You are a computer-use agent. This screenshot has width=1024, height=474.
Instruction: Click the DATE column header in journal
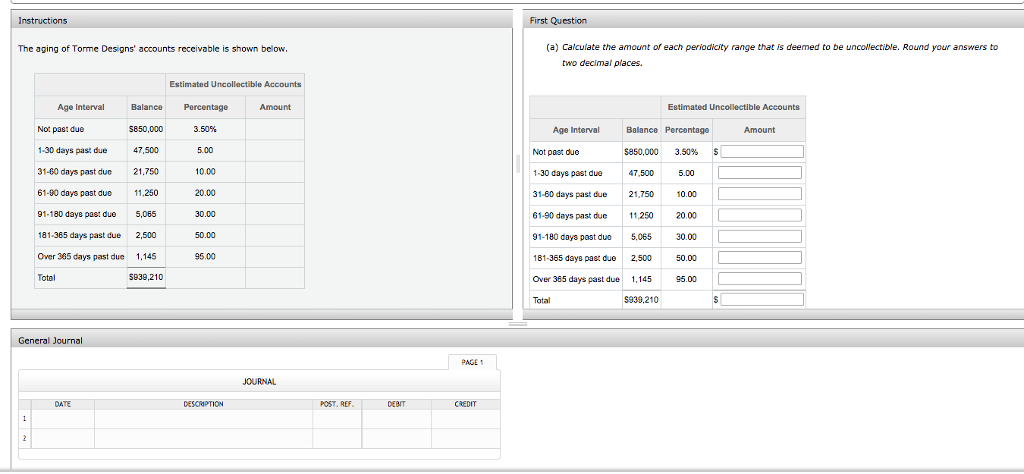[63, 404]
